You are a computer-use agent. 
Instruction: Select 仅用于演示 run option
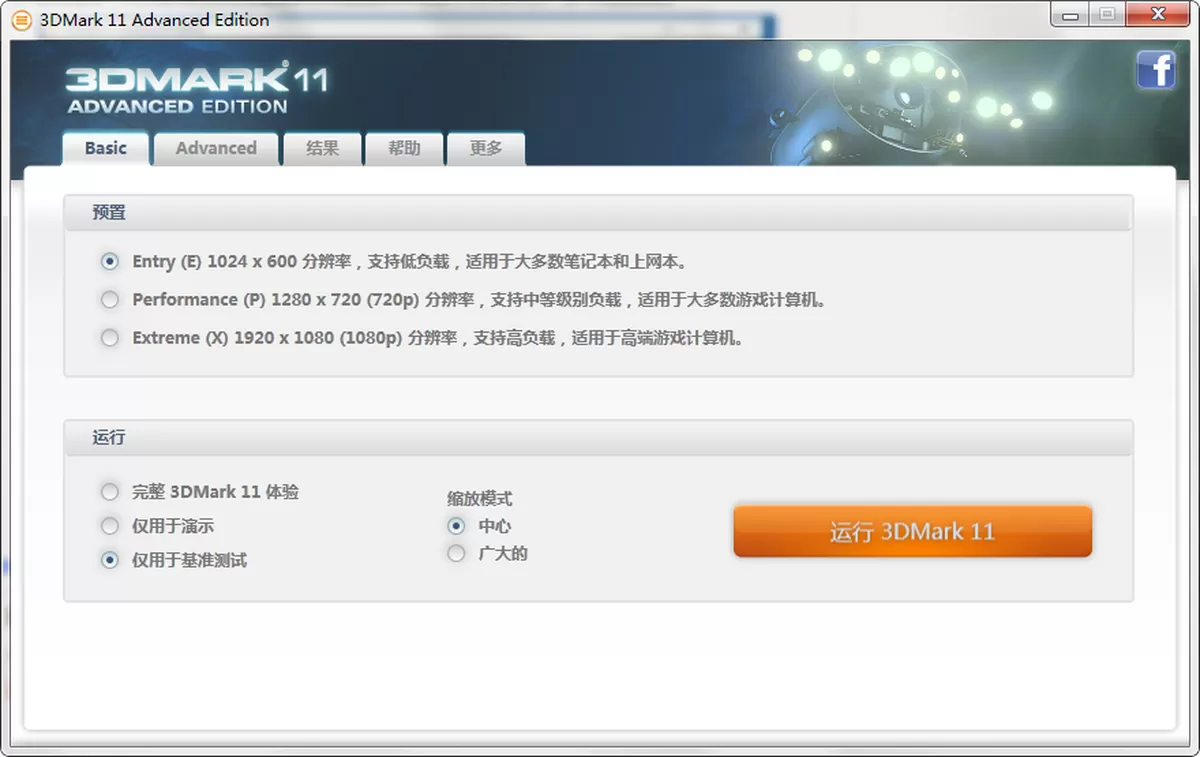click(x=109, y=525)
